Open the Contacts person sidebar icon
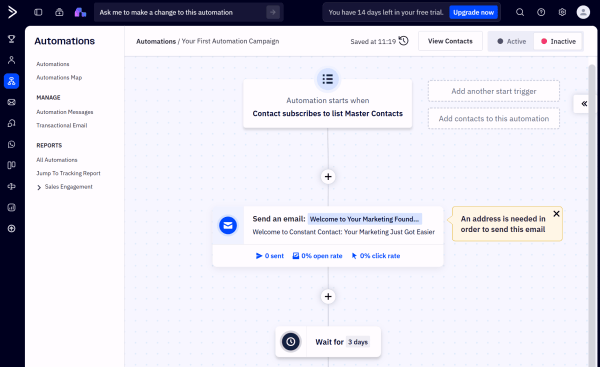 click(x=11, y=60)
